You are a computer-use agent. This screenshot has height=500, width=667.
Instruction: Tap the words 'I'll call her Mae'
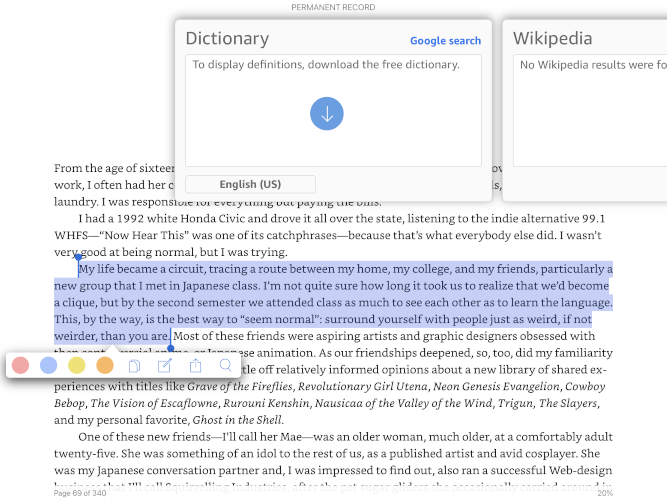coord(262,437)
